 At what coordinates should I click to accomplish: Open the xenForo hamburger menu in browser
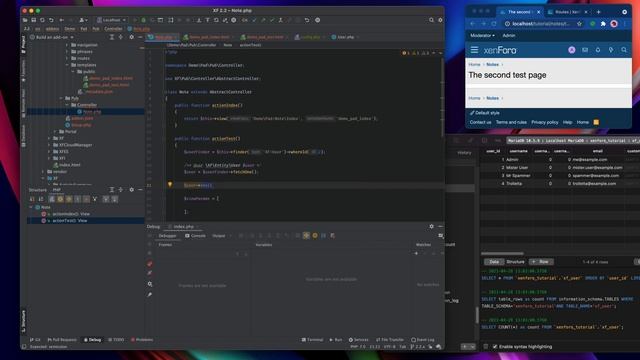pos(474,50)
